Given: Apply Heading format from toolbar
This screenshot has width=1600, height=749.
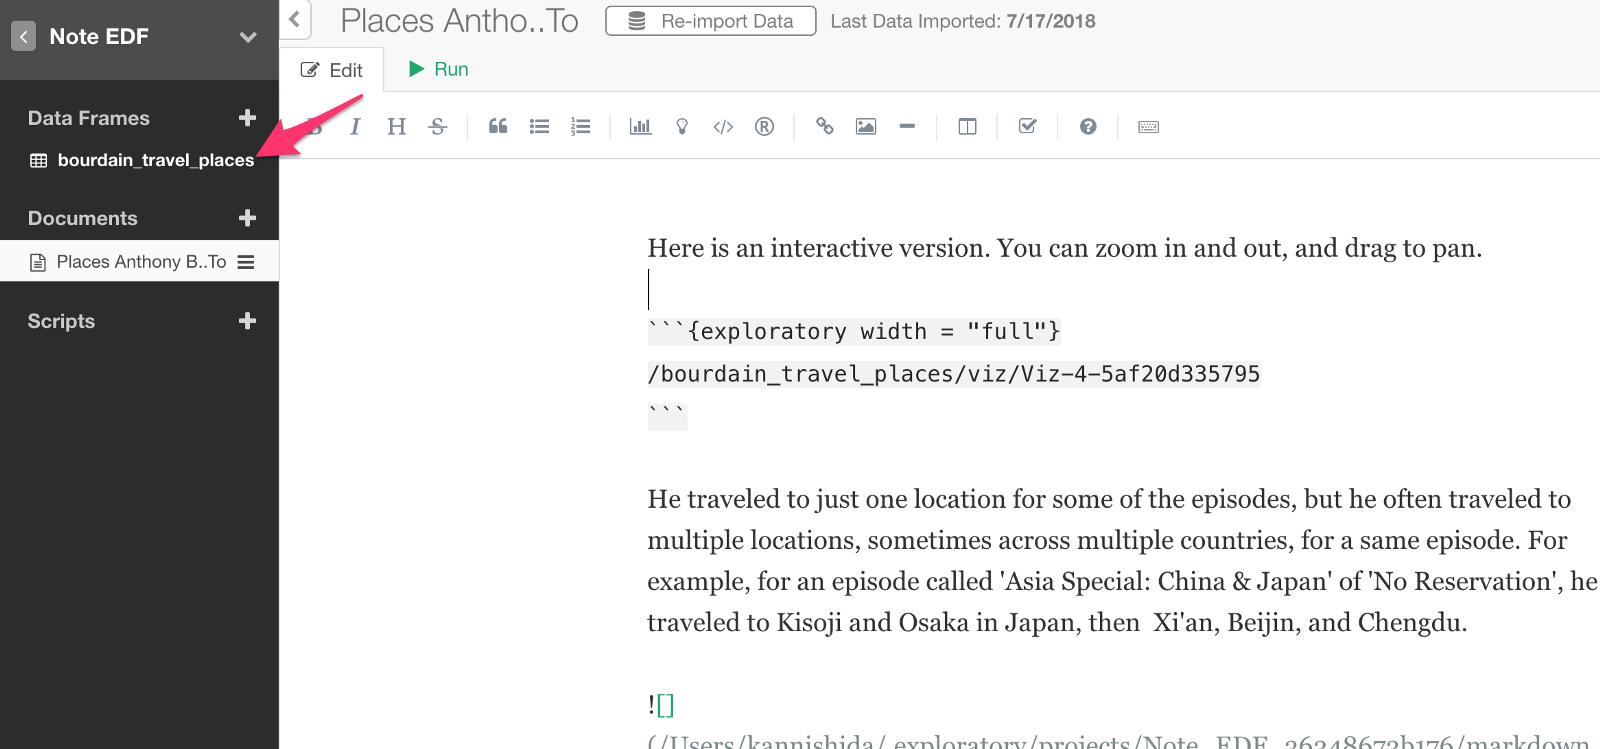Looking at the screenshot, I should [396, 127].
